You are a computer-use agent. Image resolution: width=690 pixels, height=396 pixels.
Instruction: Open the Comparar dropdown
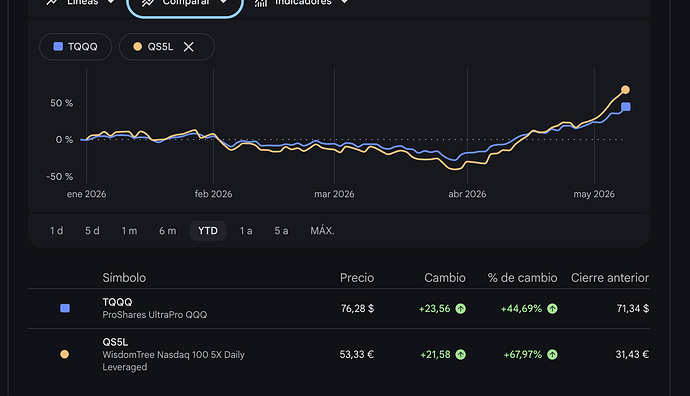[185, 4]
